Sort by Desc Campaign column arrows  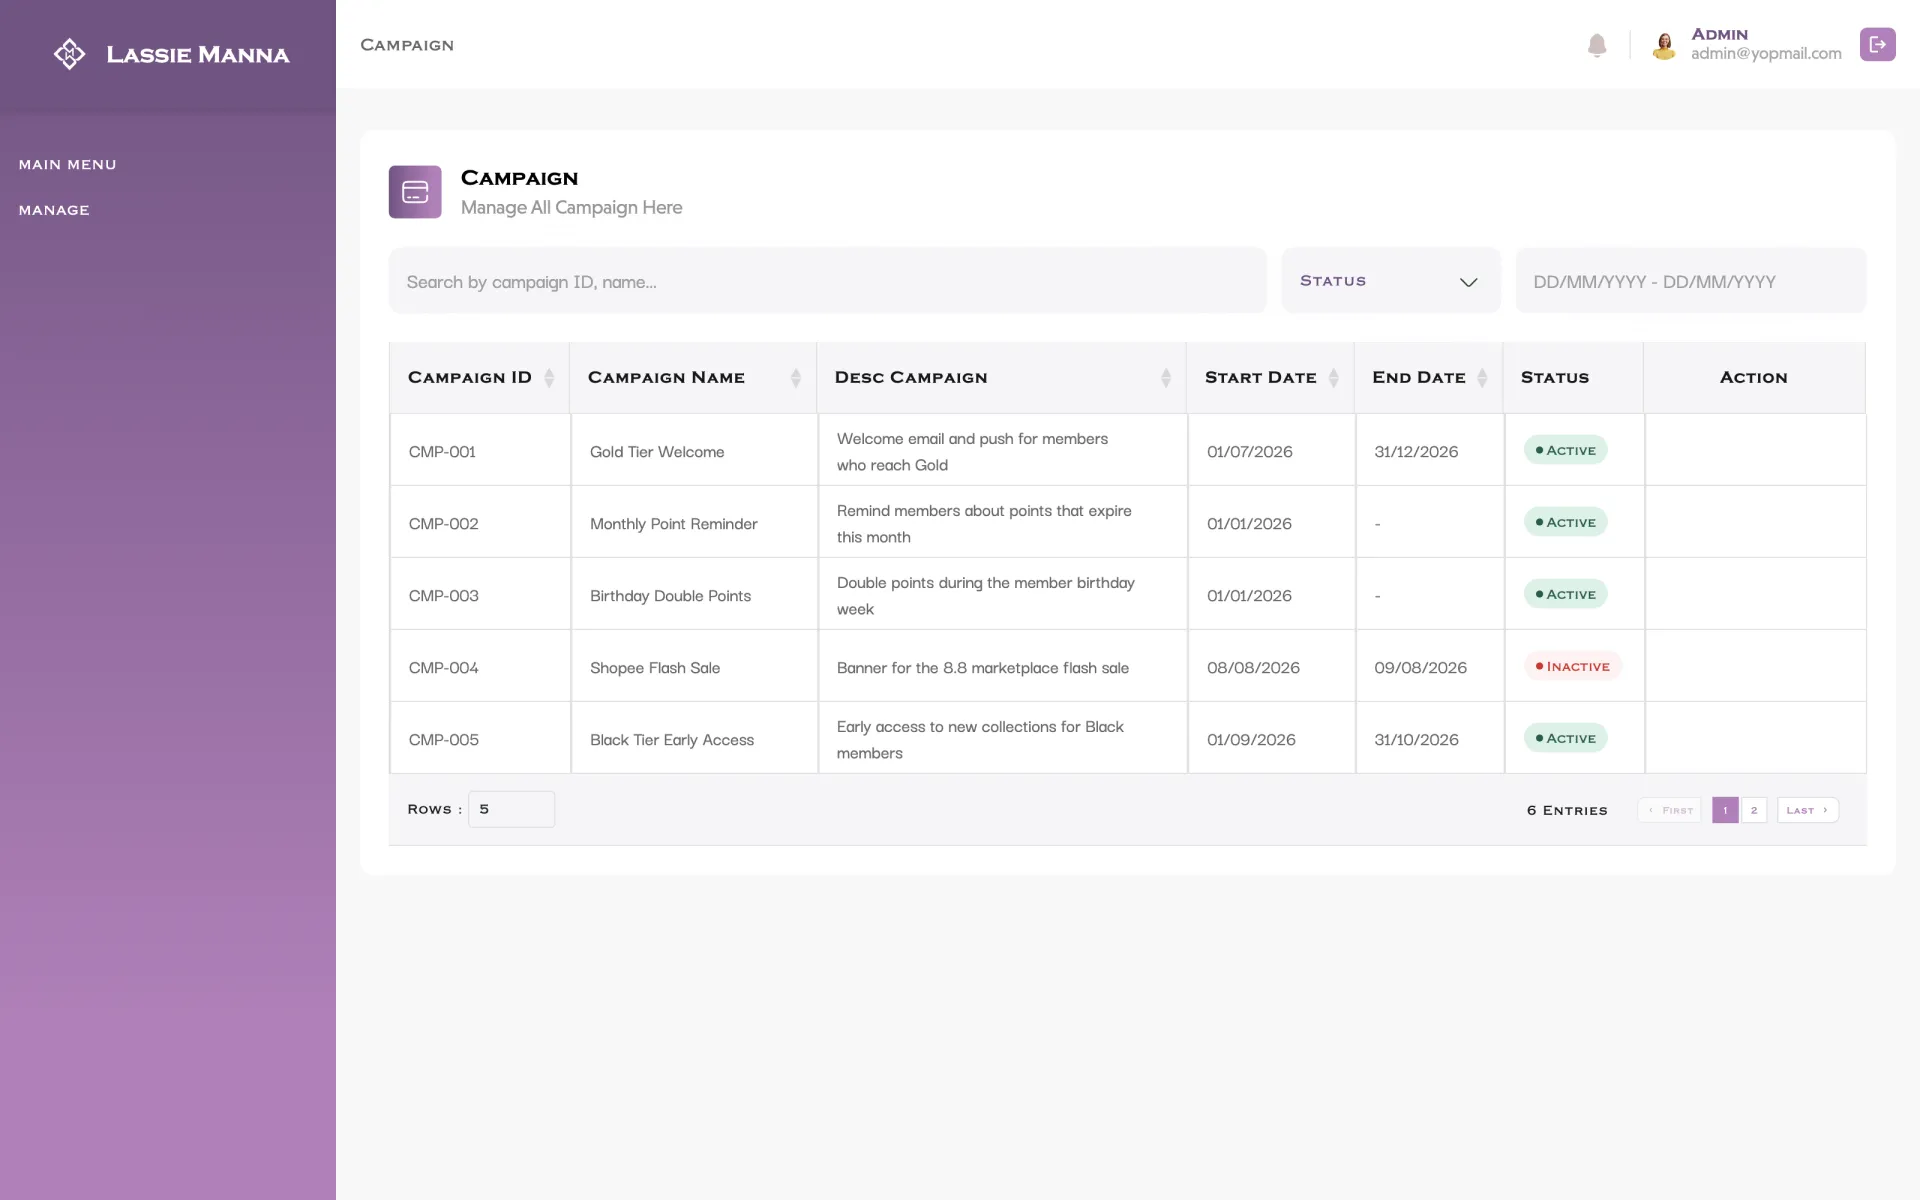[x=1166, y=378]
